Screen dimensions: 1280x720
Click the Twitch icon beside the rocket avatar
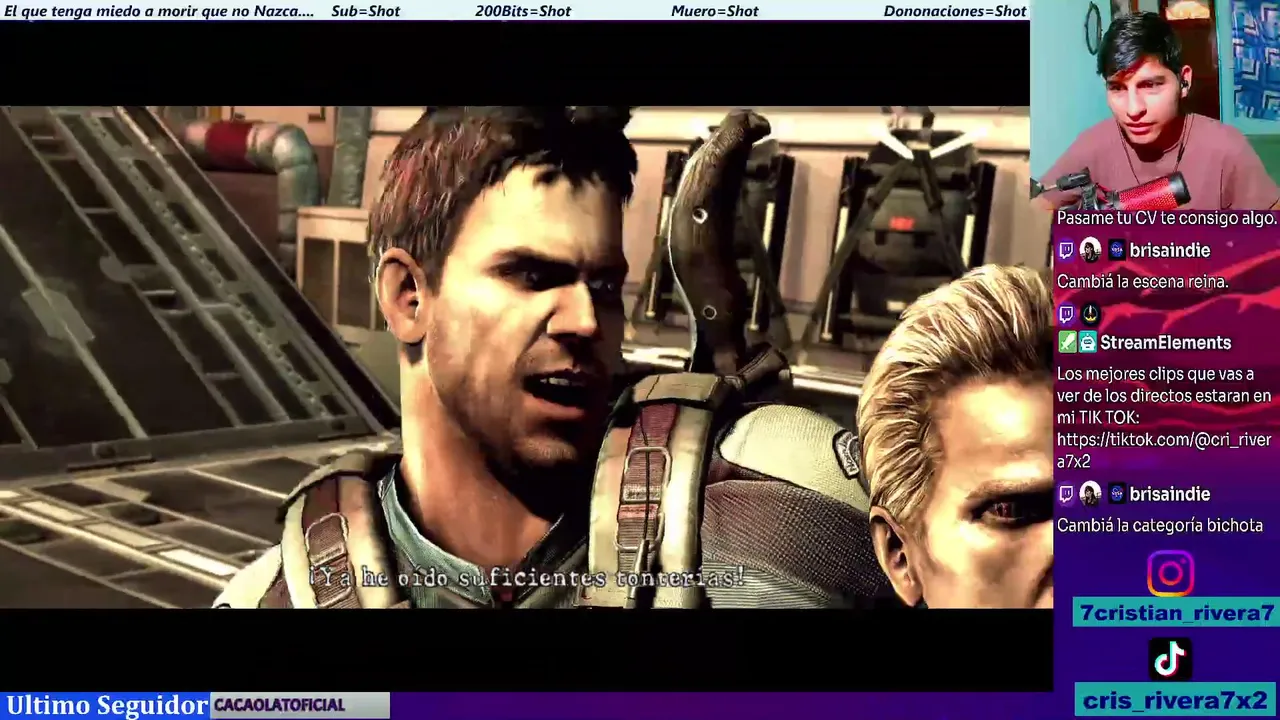tap(1066, 314)
